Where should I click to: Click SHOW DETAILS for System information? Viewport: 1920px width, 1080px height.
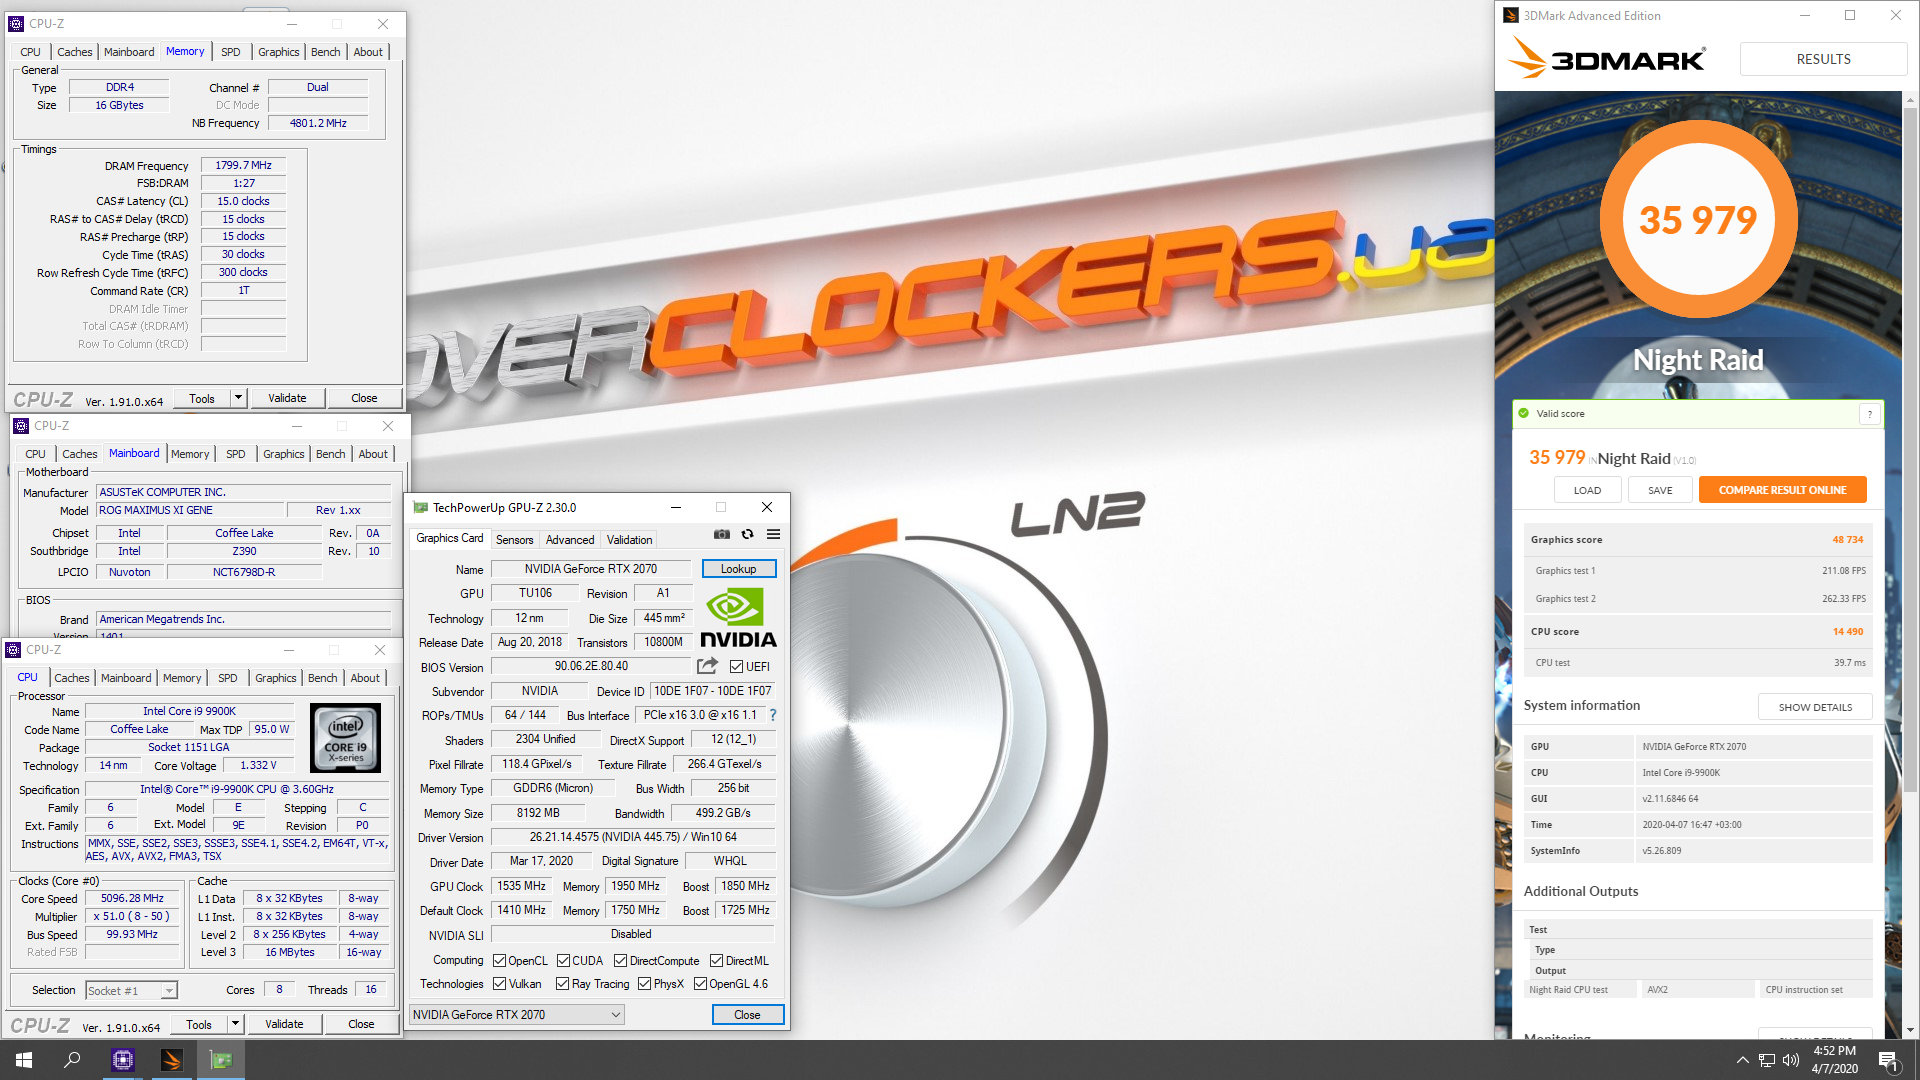click(1815, 707)
